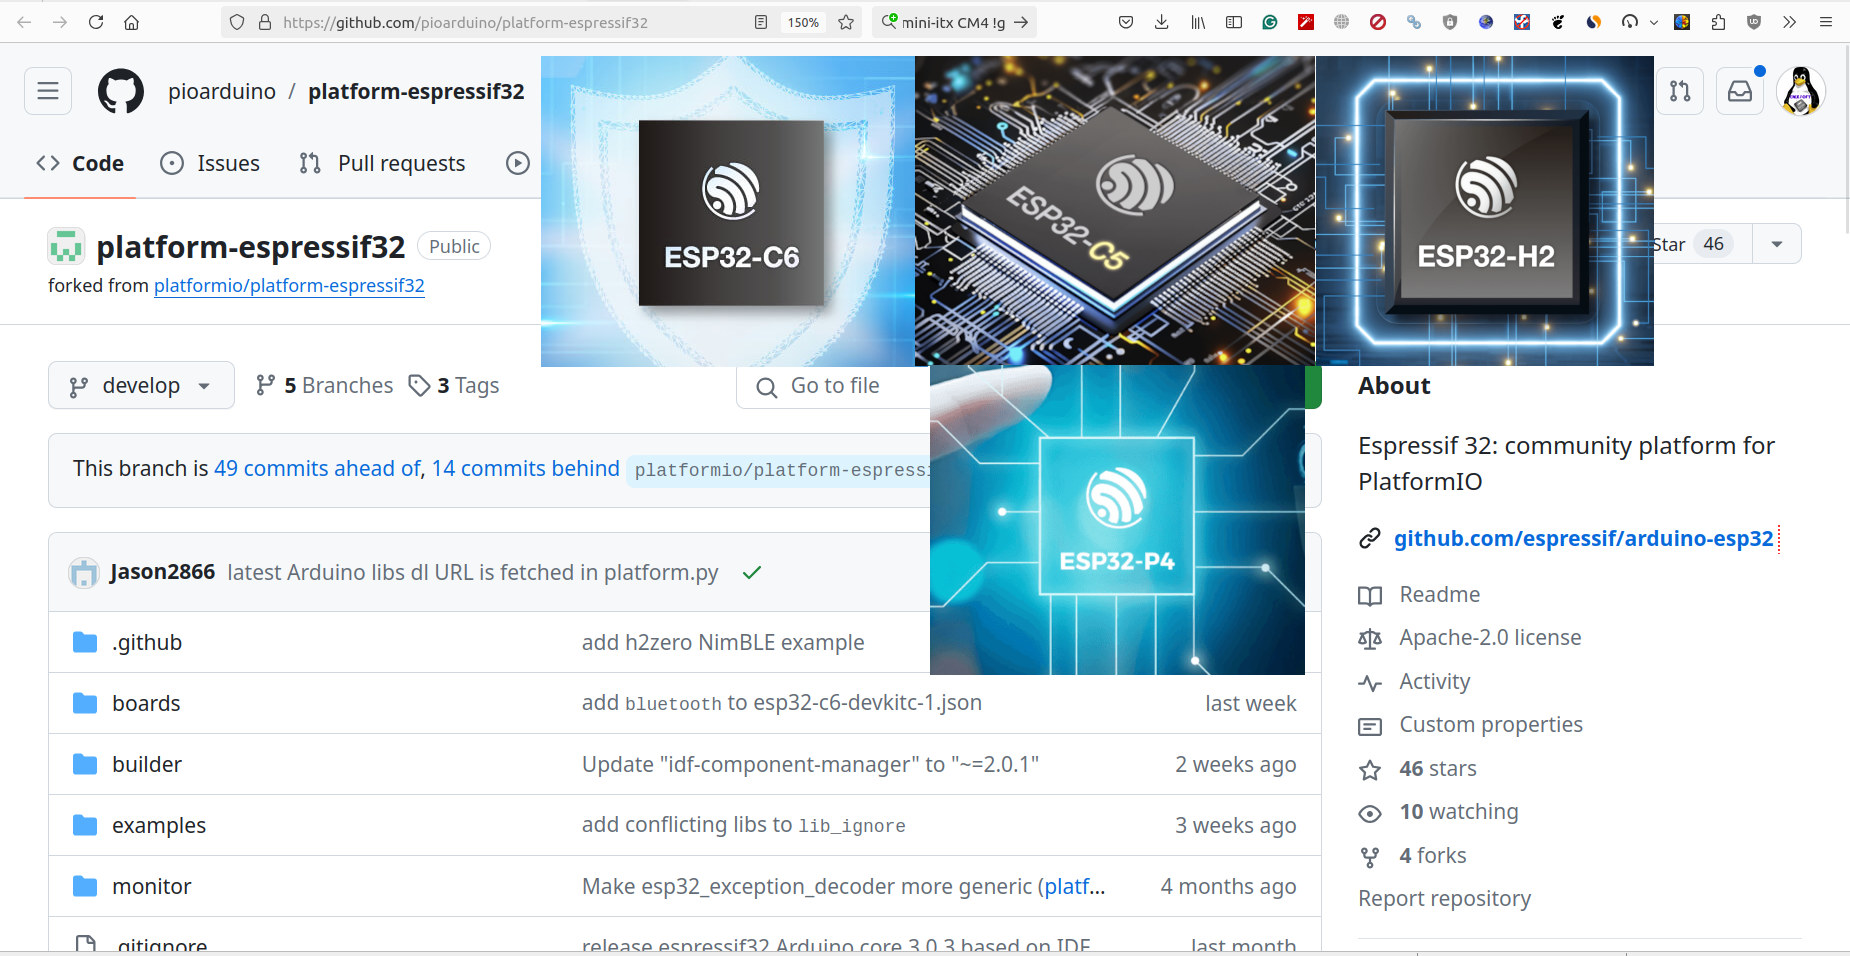The image size is (1850, 956).
Task: Go to GitHub homepage via Octocat logo
Action: click(x=121, y=91)
